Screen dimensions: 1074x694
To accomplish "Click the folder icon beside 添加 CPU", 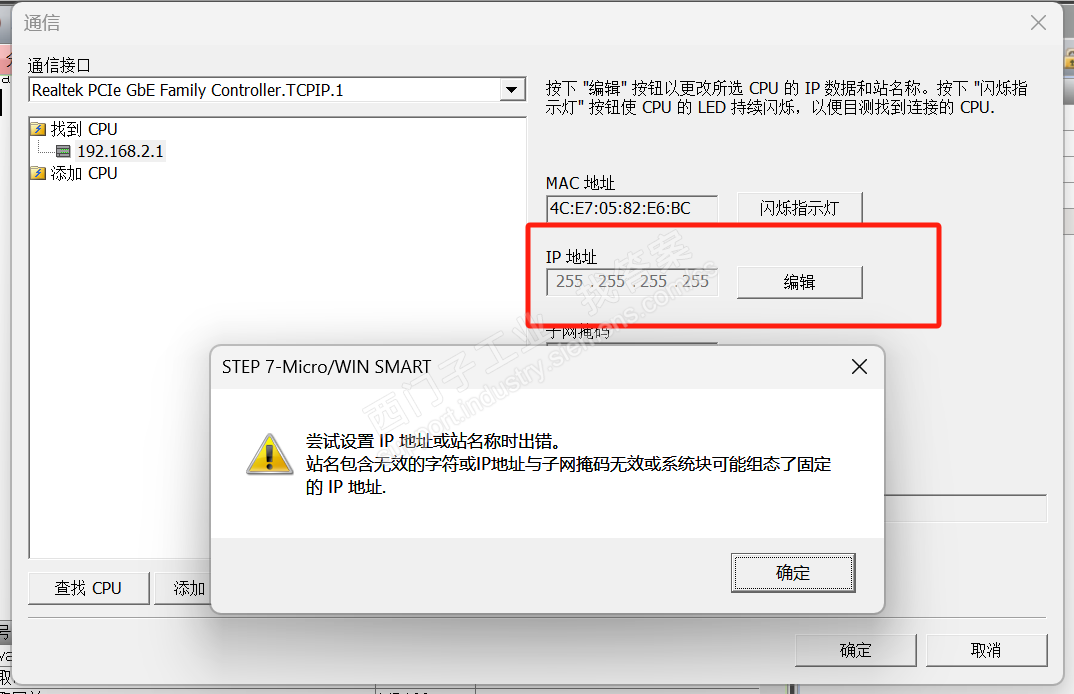I will [x=38, y=173].
